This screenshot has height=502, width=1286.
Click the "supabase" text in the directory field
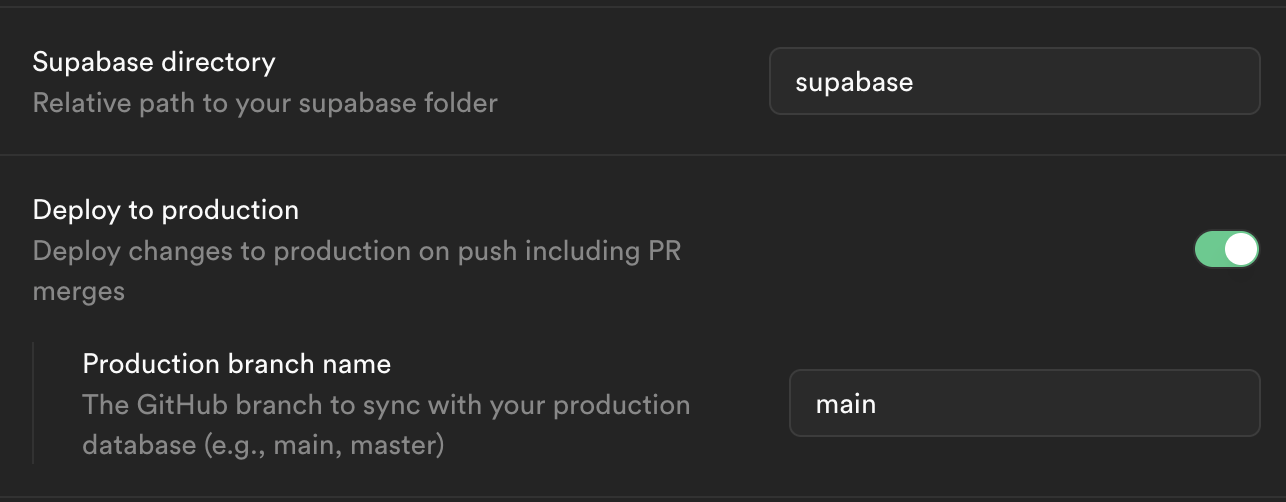(x=854, y=81)
